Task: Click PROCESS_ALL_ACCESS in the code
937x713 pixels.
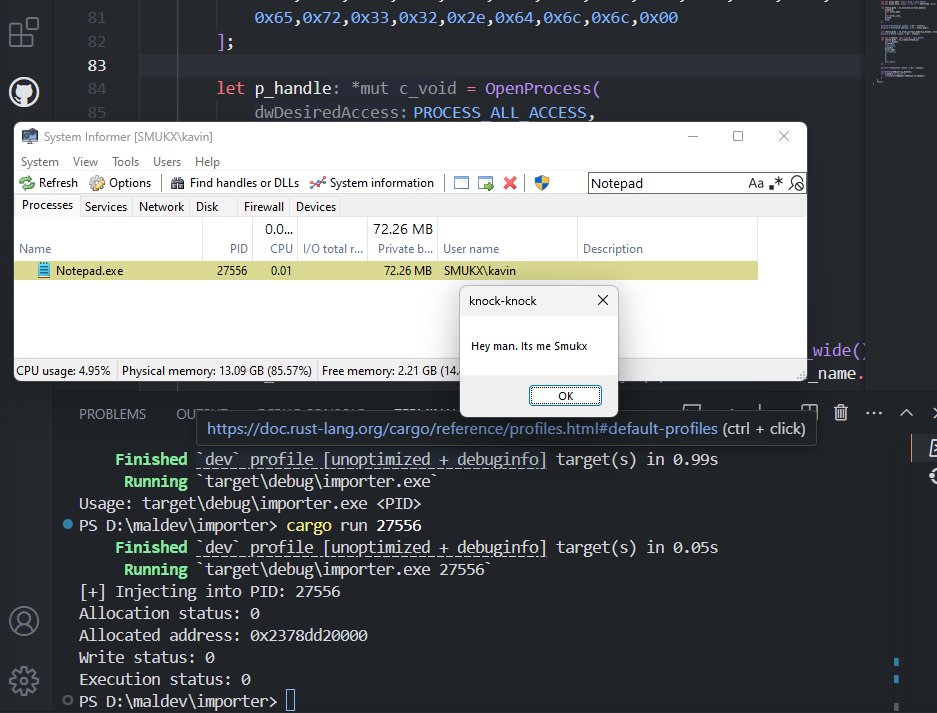Action: pyautogui.click(x=500, y=112)
